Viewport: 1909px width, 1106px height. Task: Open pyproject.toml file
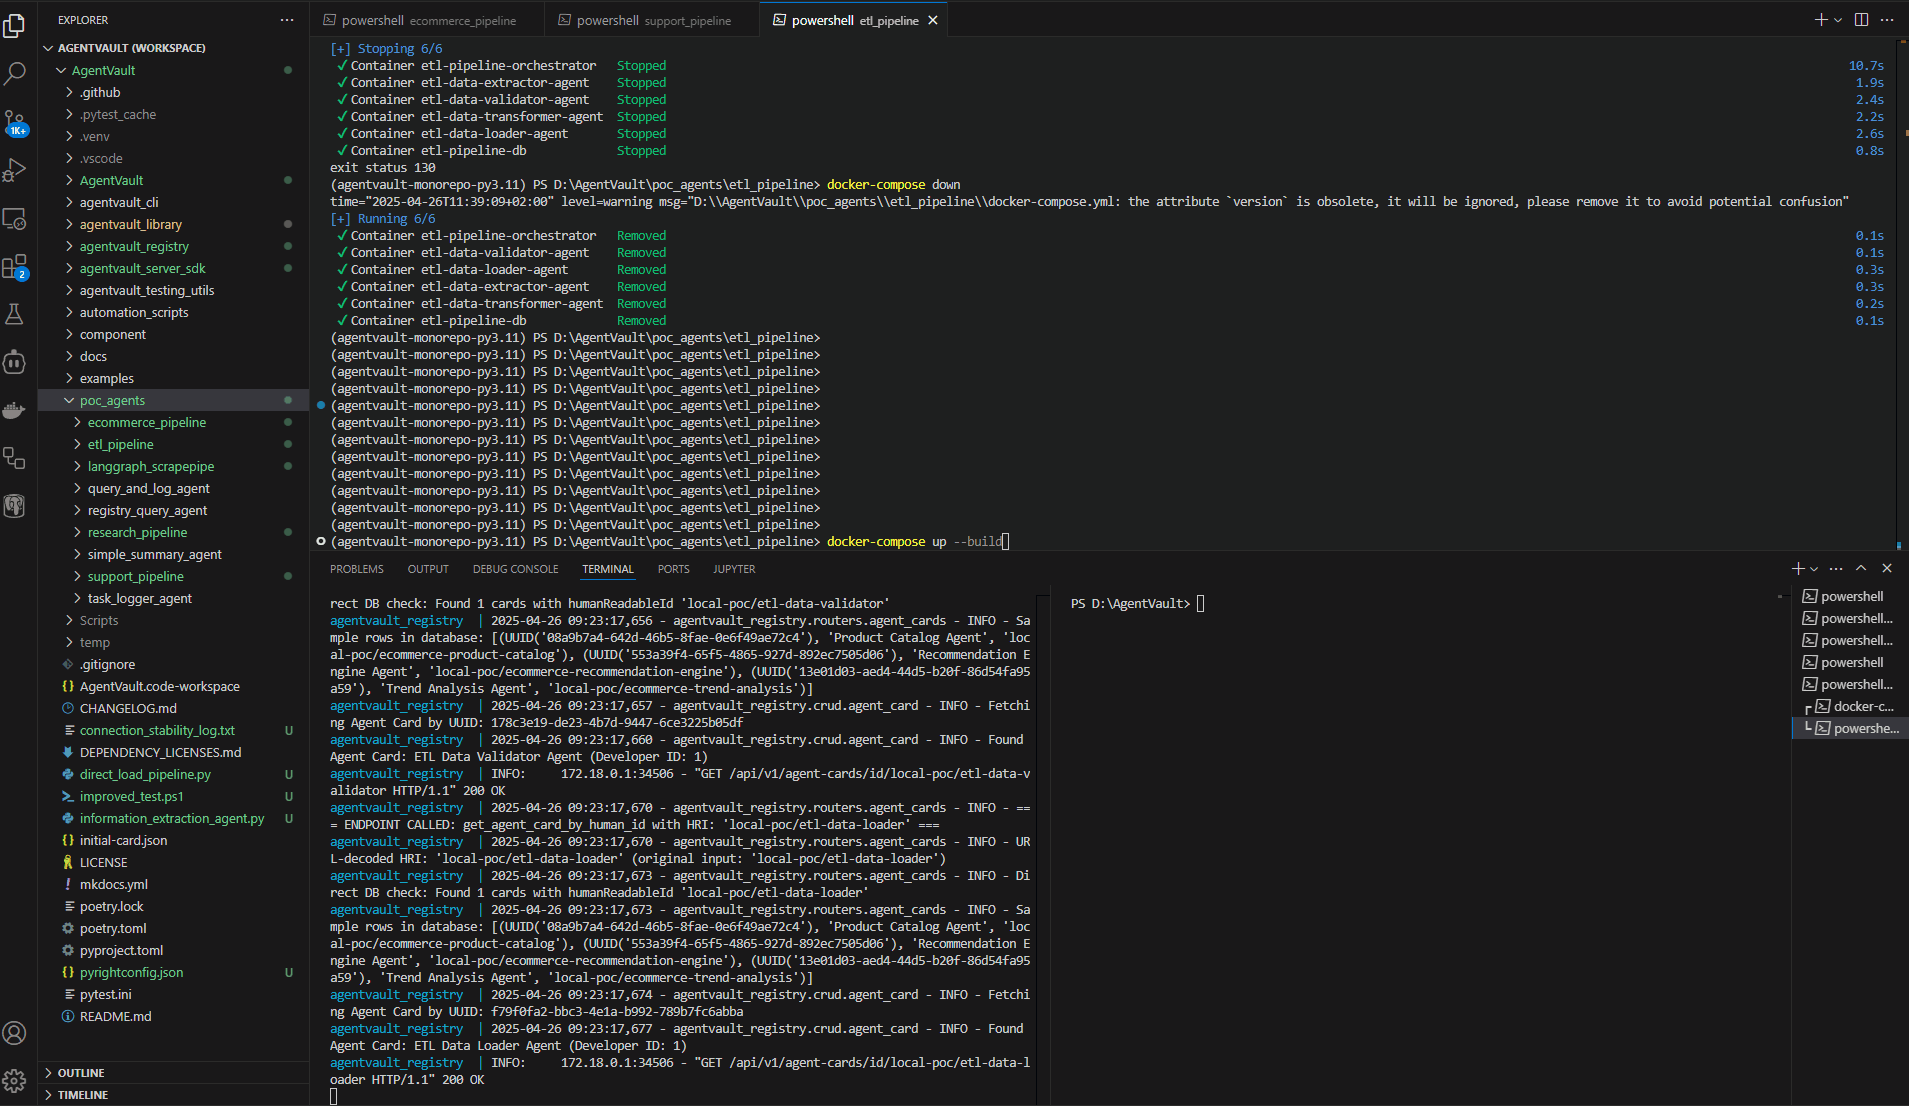(x=172, y=950)
